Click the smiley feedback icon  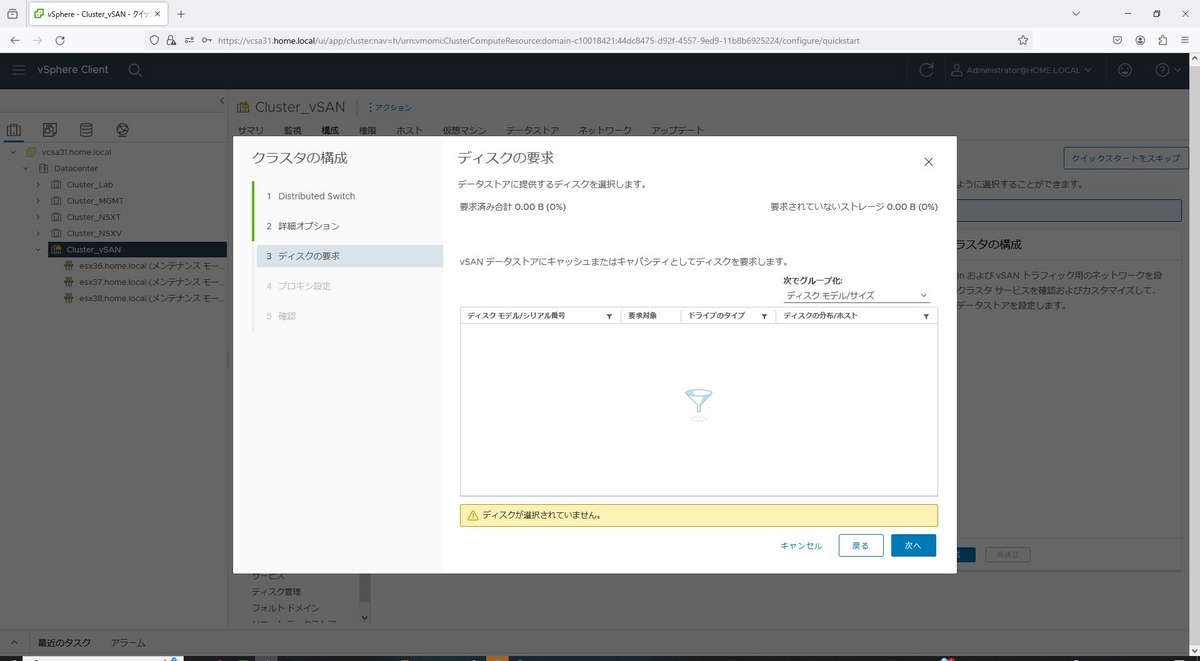(1125, 70)
